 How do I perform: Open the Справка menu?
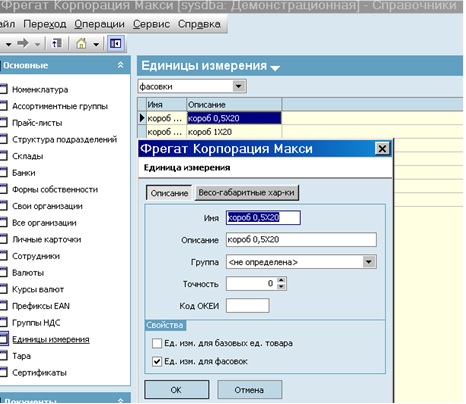[199, 24]
